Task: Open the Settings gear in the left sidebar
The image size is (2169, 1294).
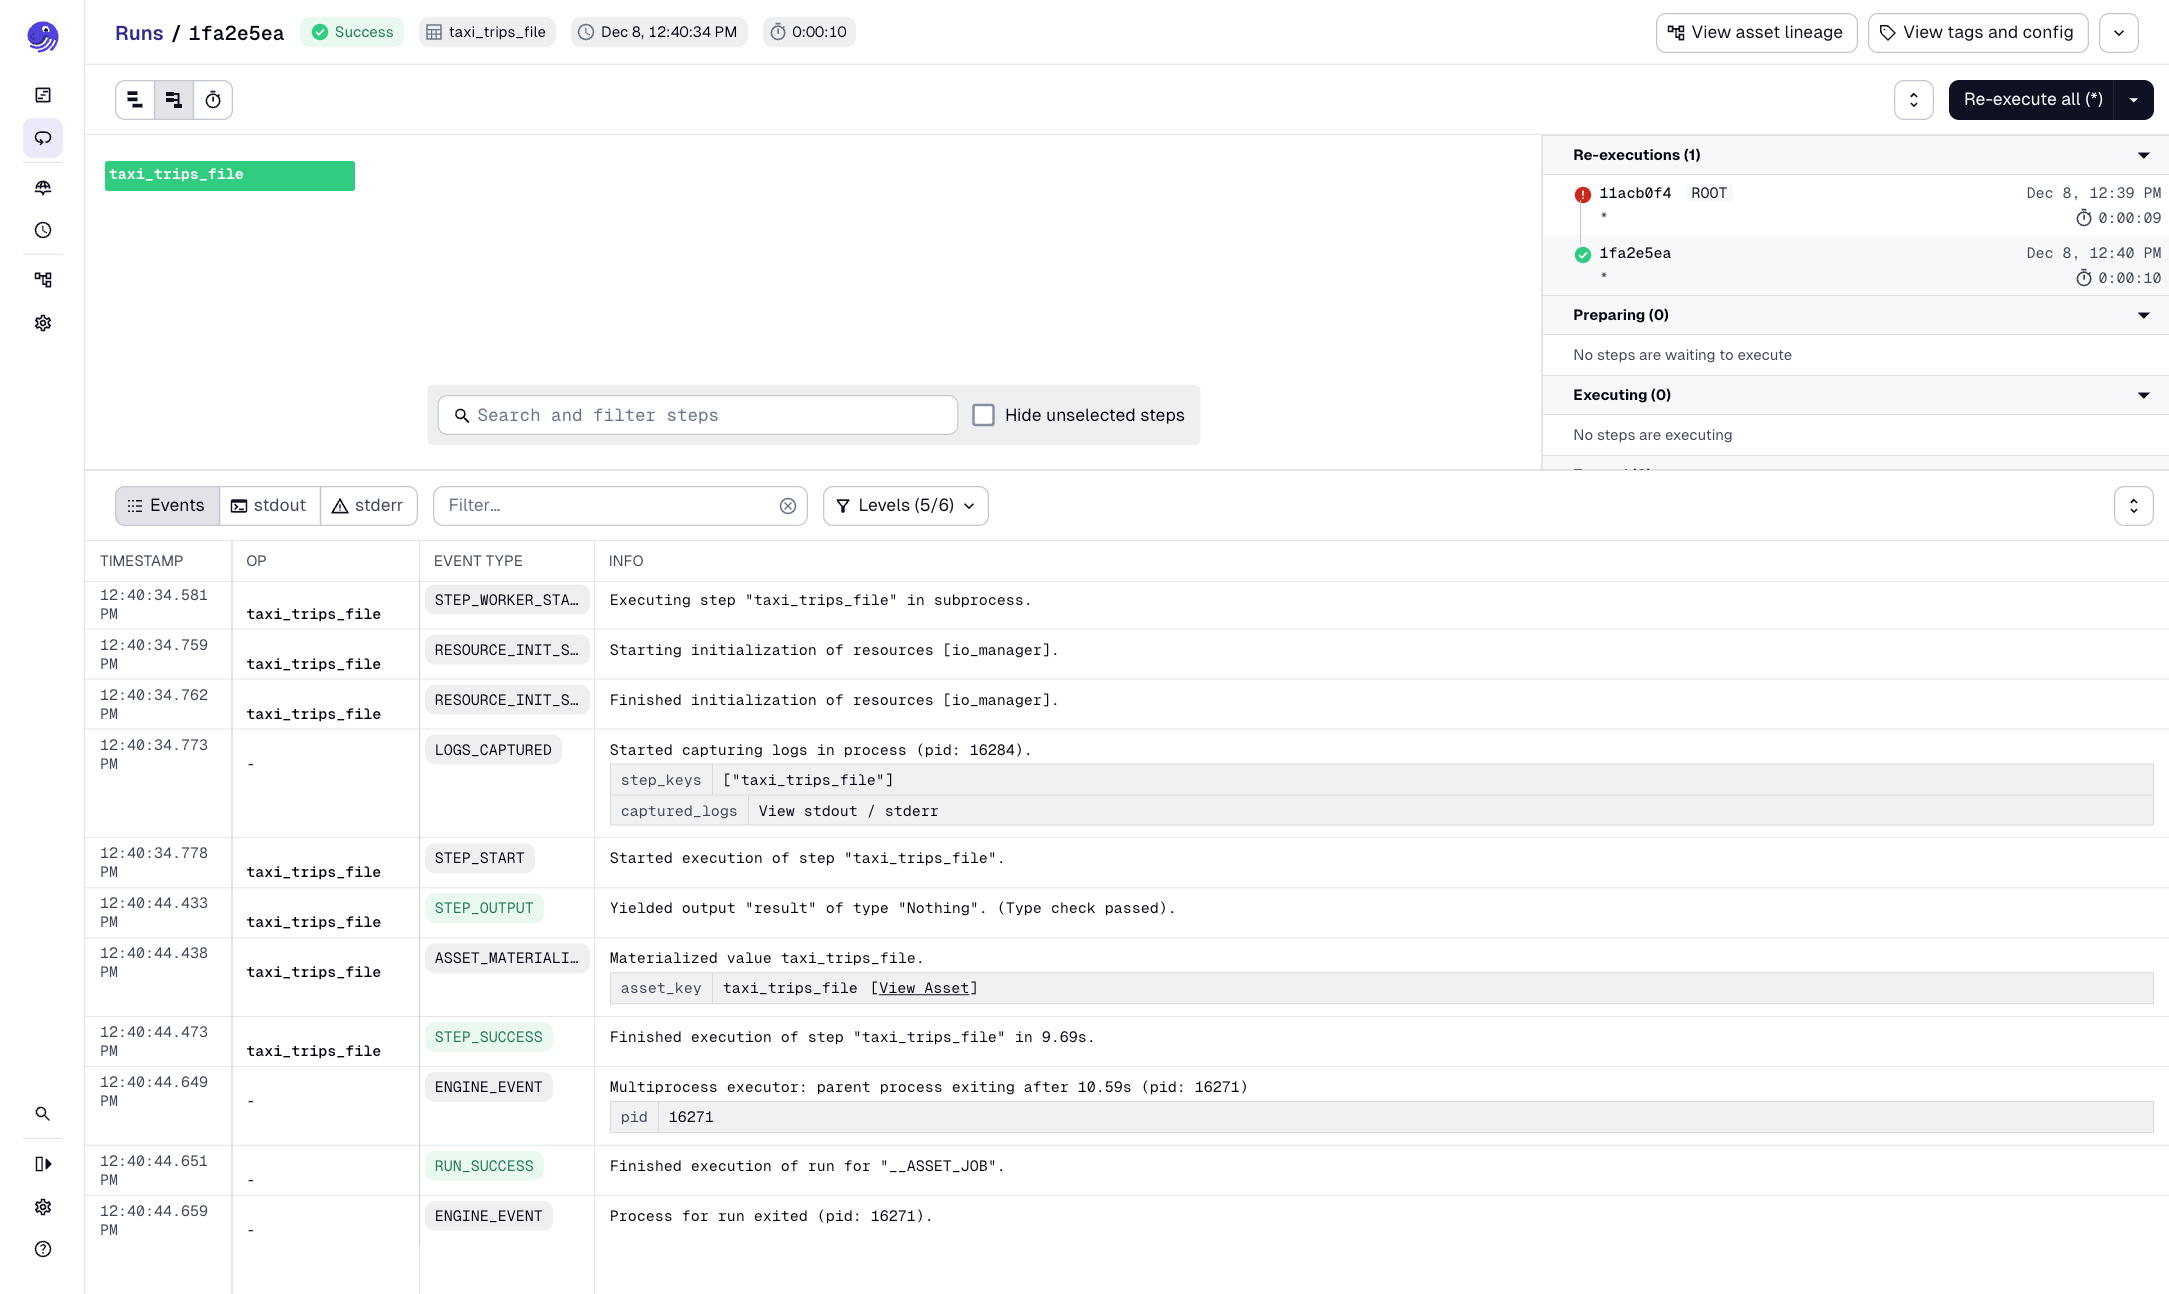Action: [x=43, y=323]
